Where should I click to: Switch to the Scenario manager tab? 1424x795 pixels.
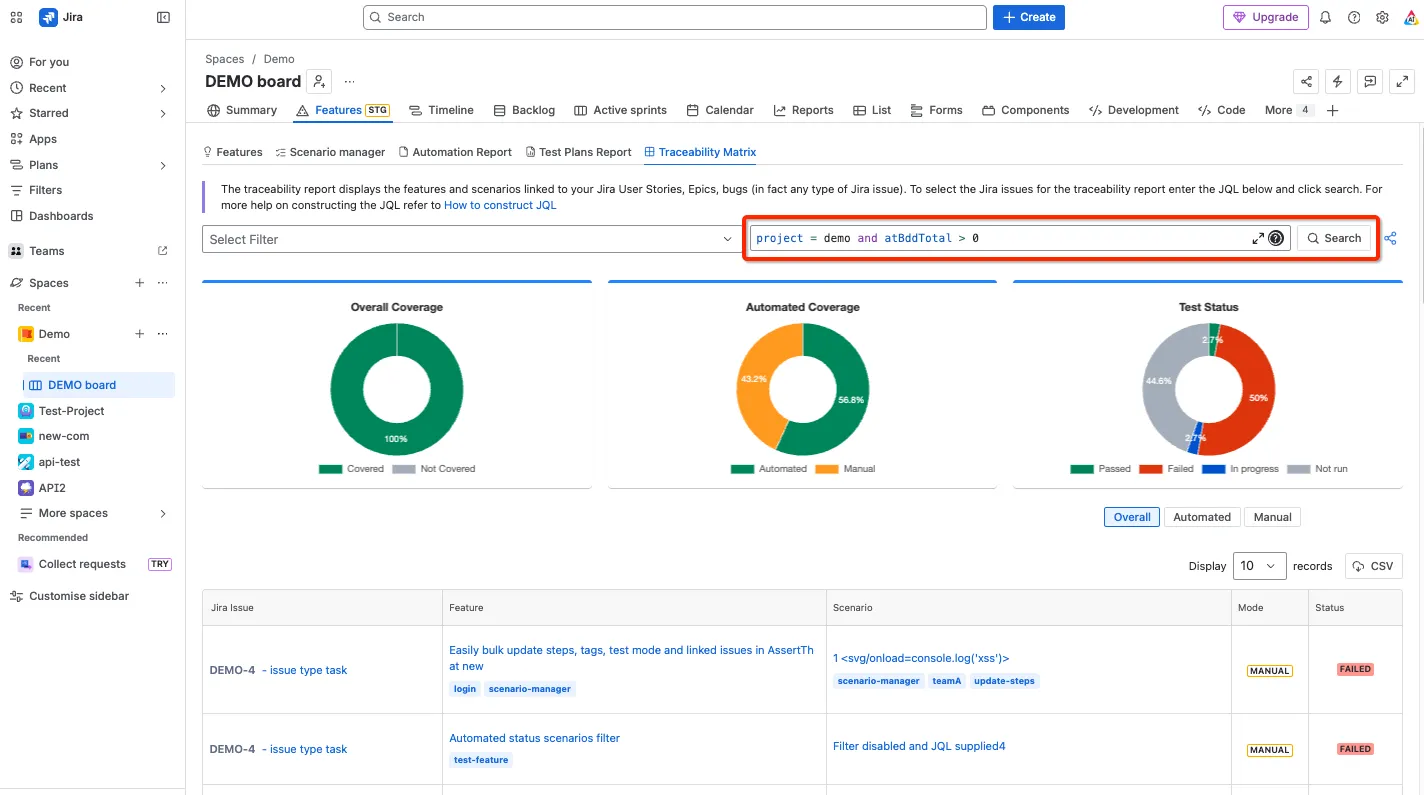pyautogui.click(x=330, y=152)
